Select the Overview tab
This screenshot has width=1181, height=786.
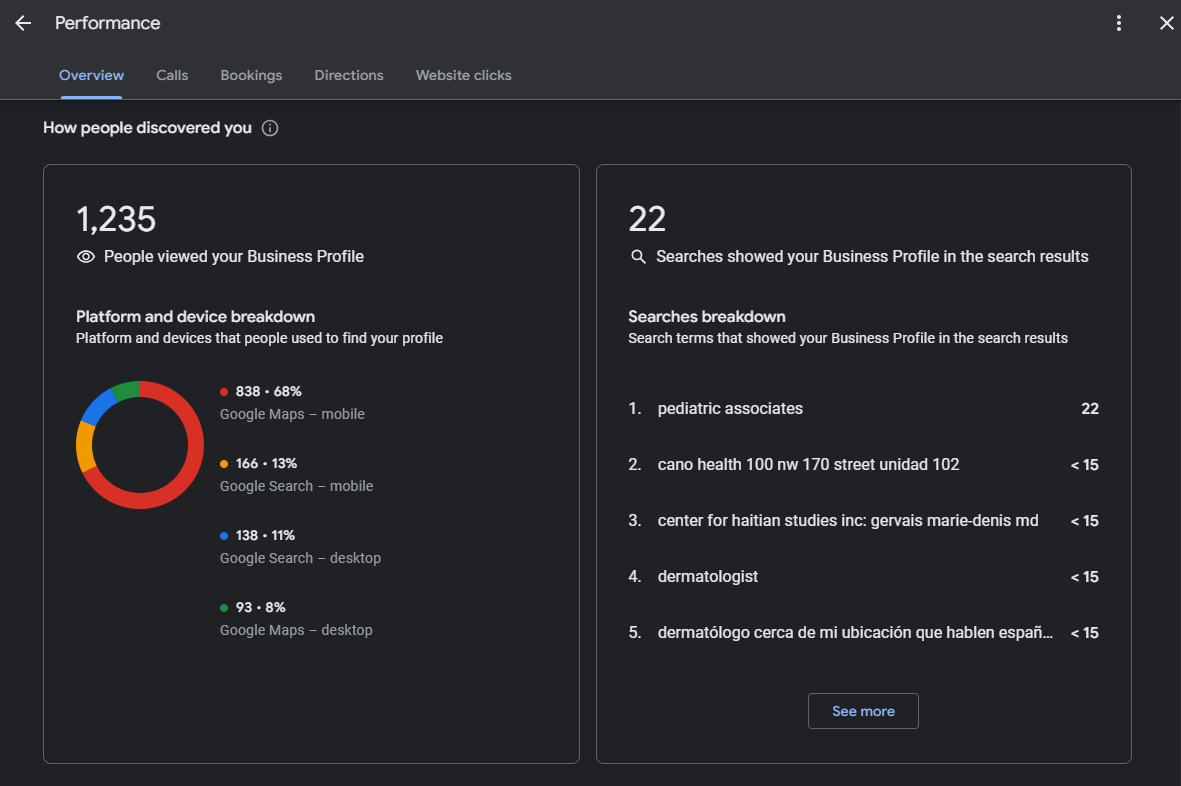tap(91, 75)
